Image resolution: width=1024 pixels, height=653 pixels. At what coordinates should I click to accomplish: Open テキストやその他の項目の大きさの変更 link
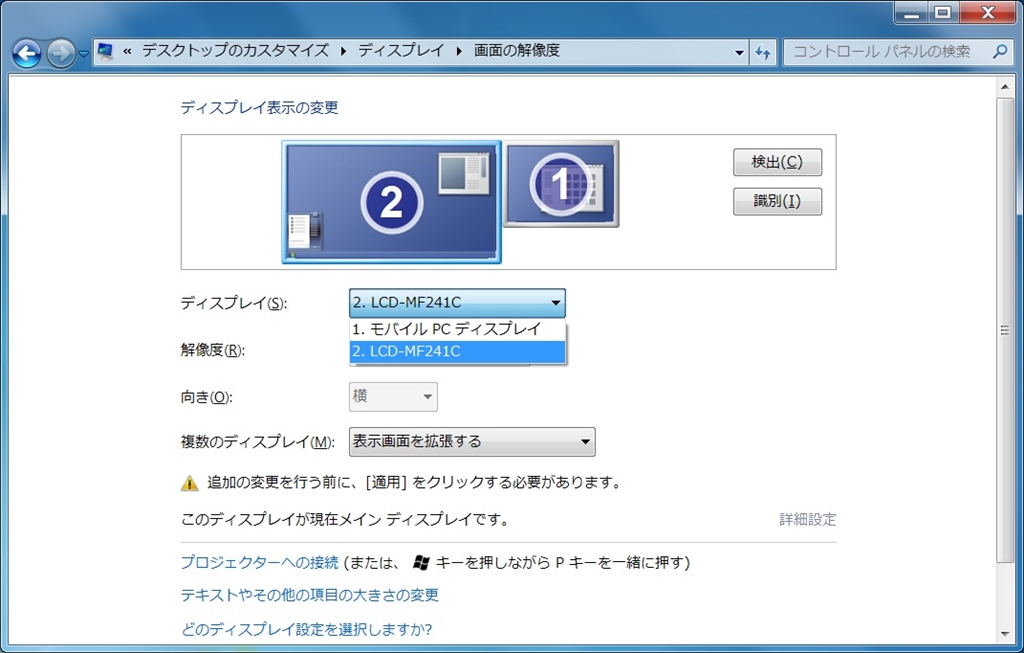(x=310, y=596)
